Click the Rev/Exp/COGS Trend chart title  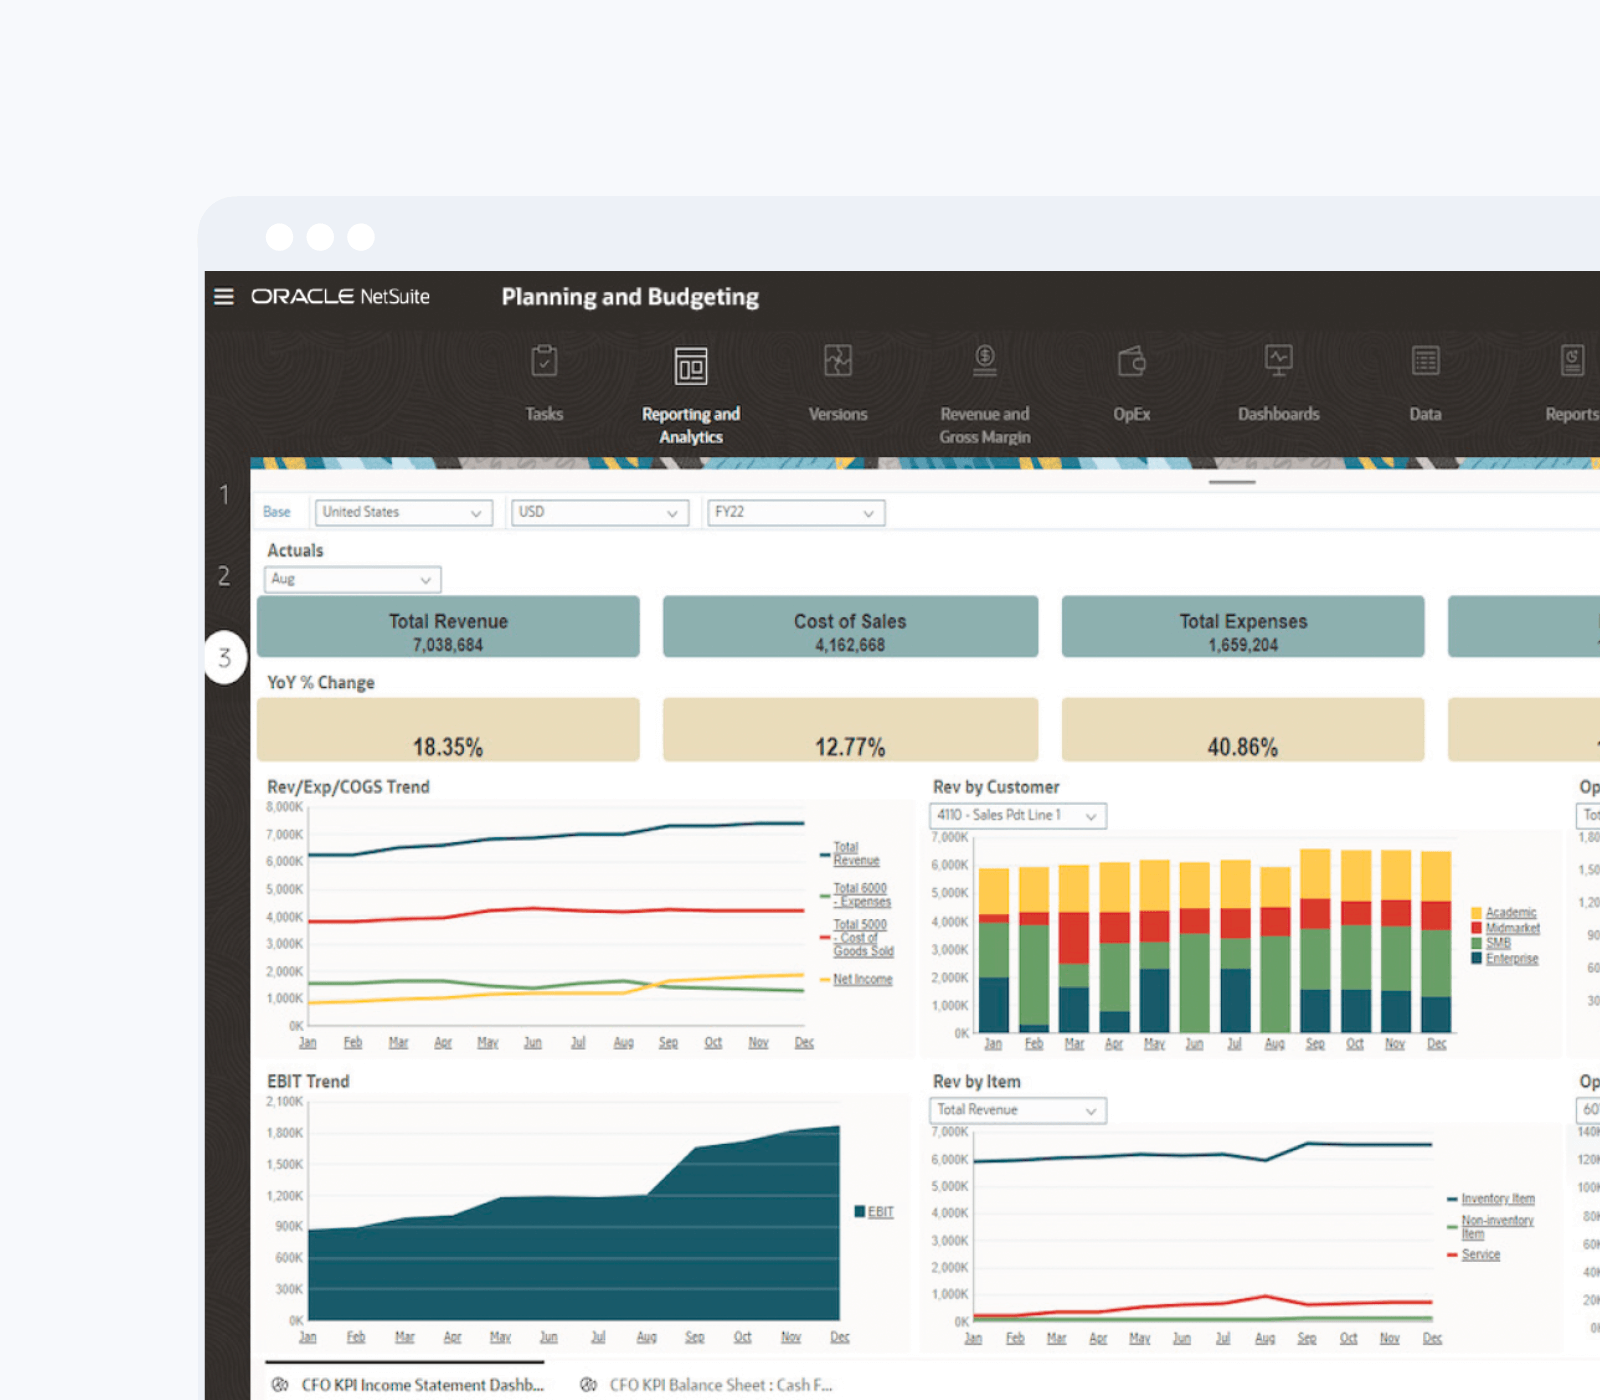(348, 787)
